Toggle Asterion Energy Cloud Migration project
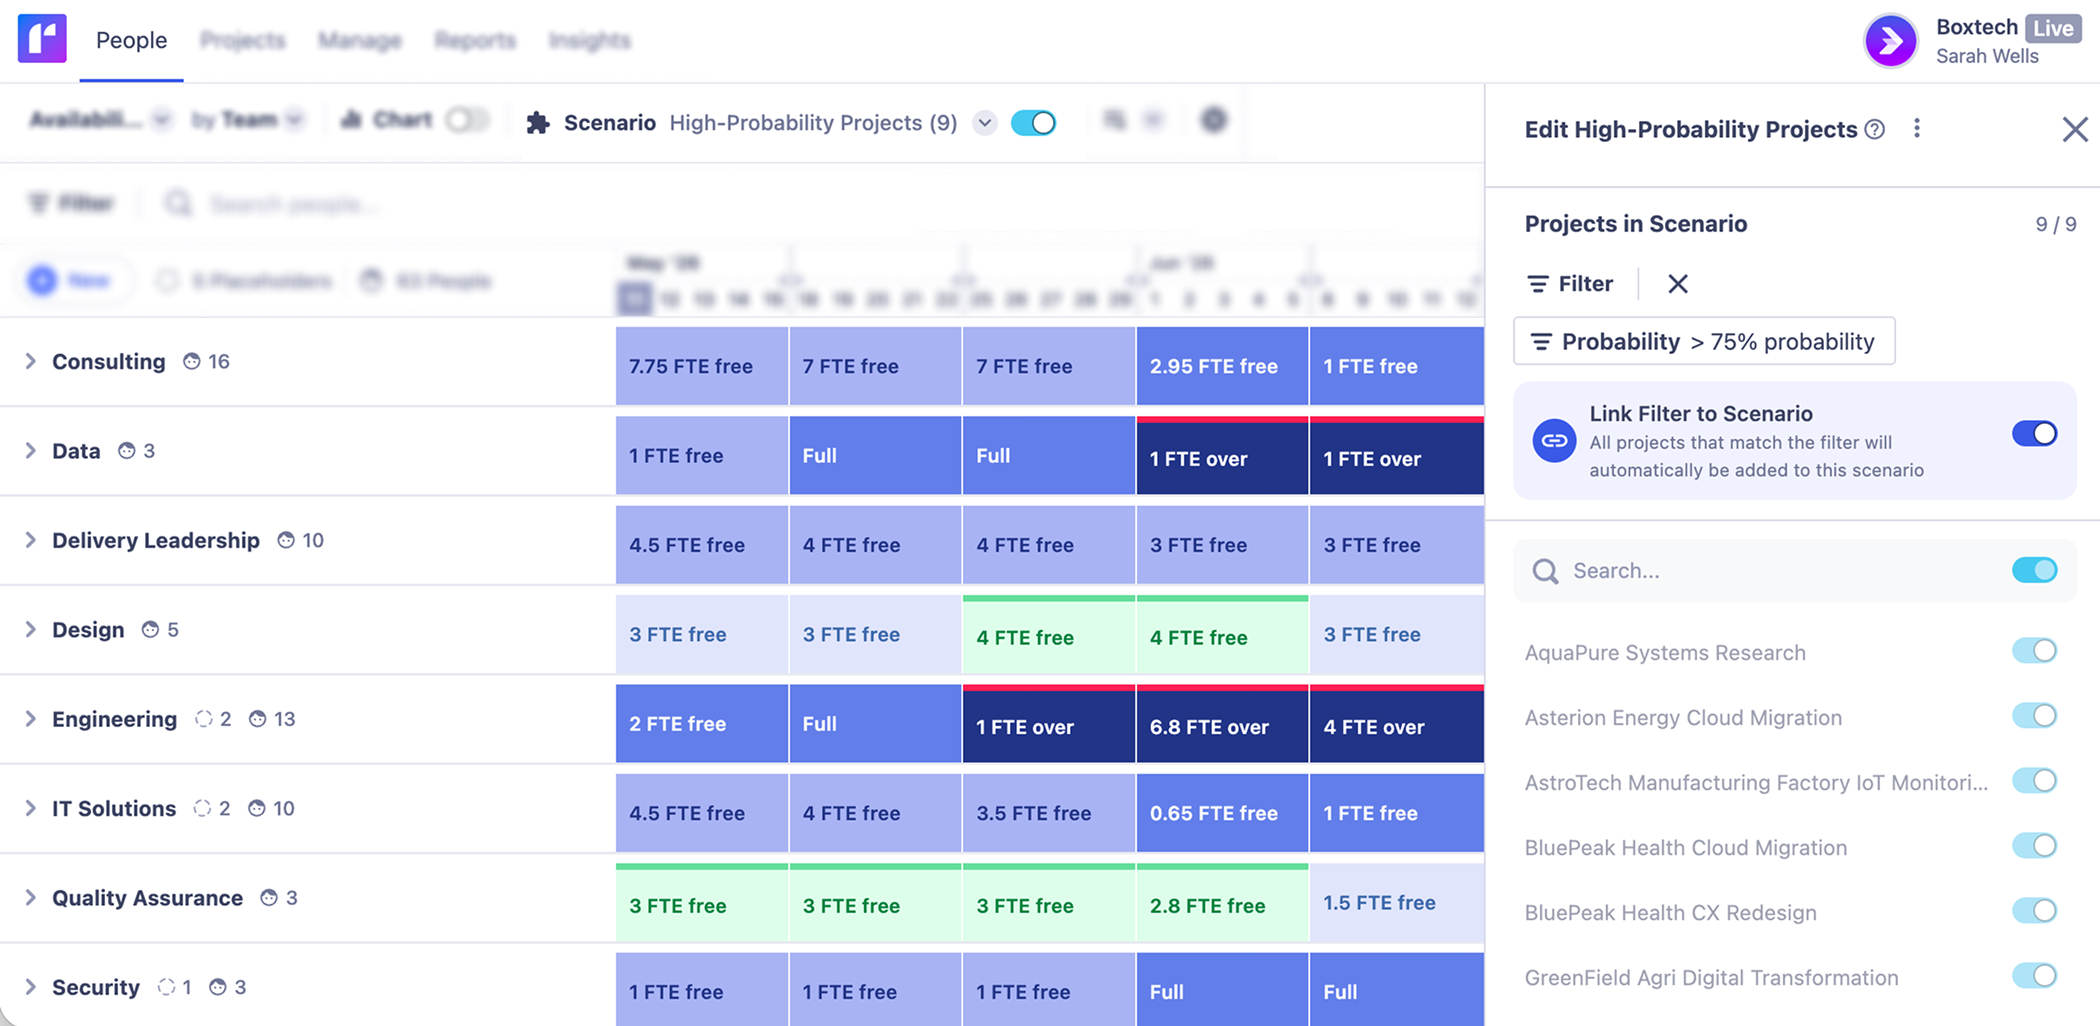 tap(2034, 716)
